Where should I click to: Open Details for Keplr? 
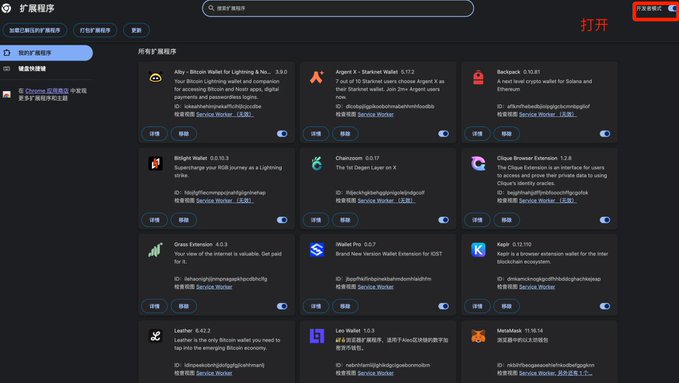point(477,306)
